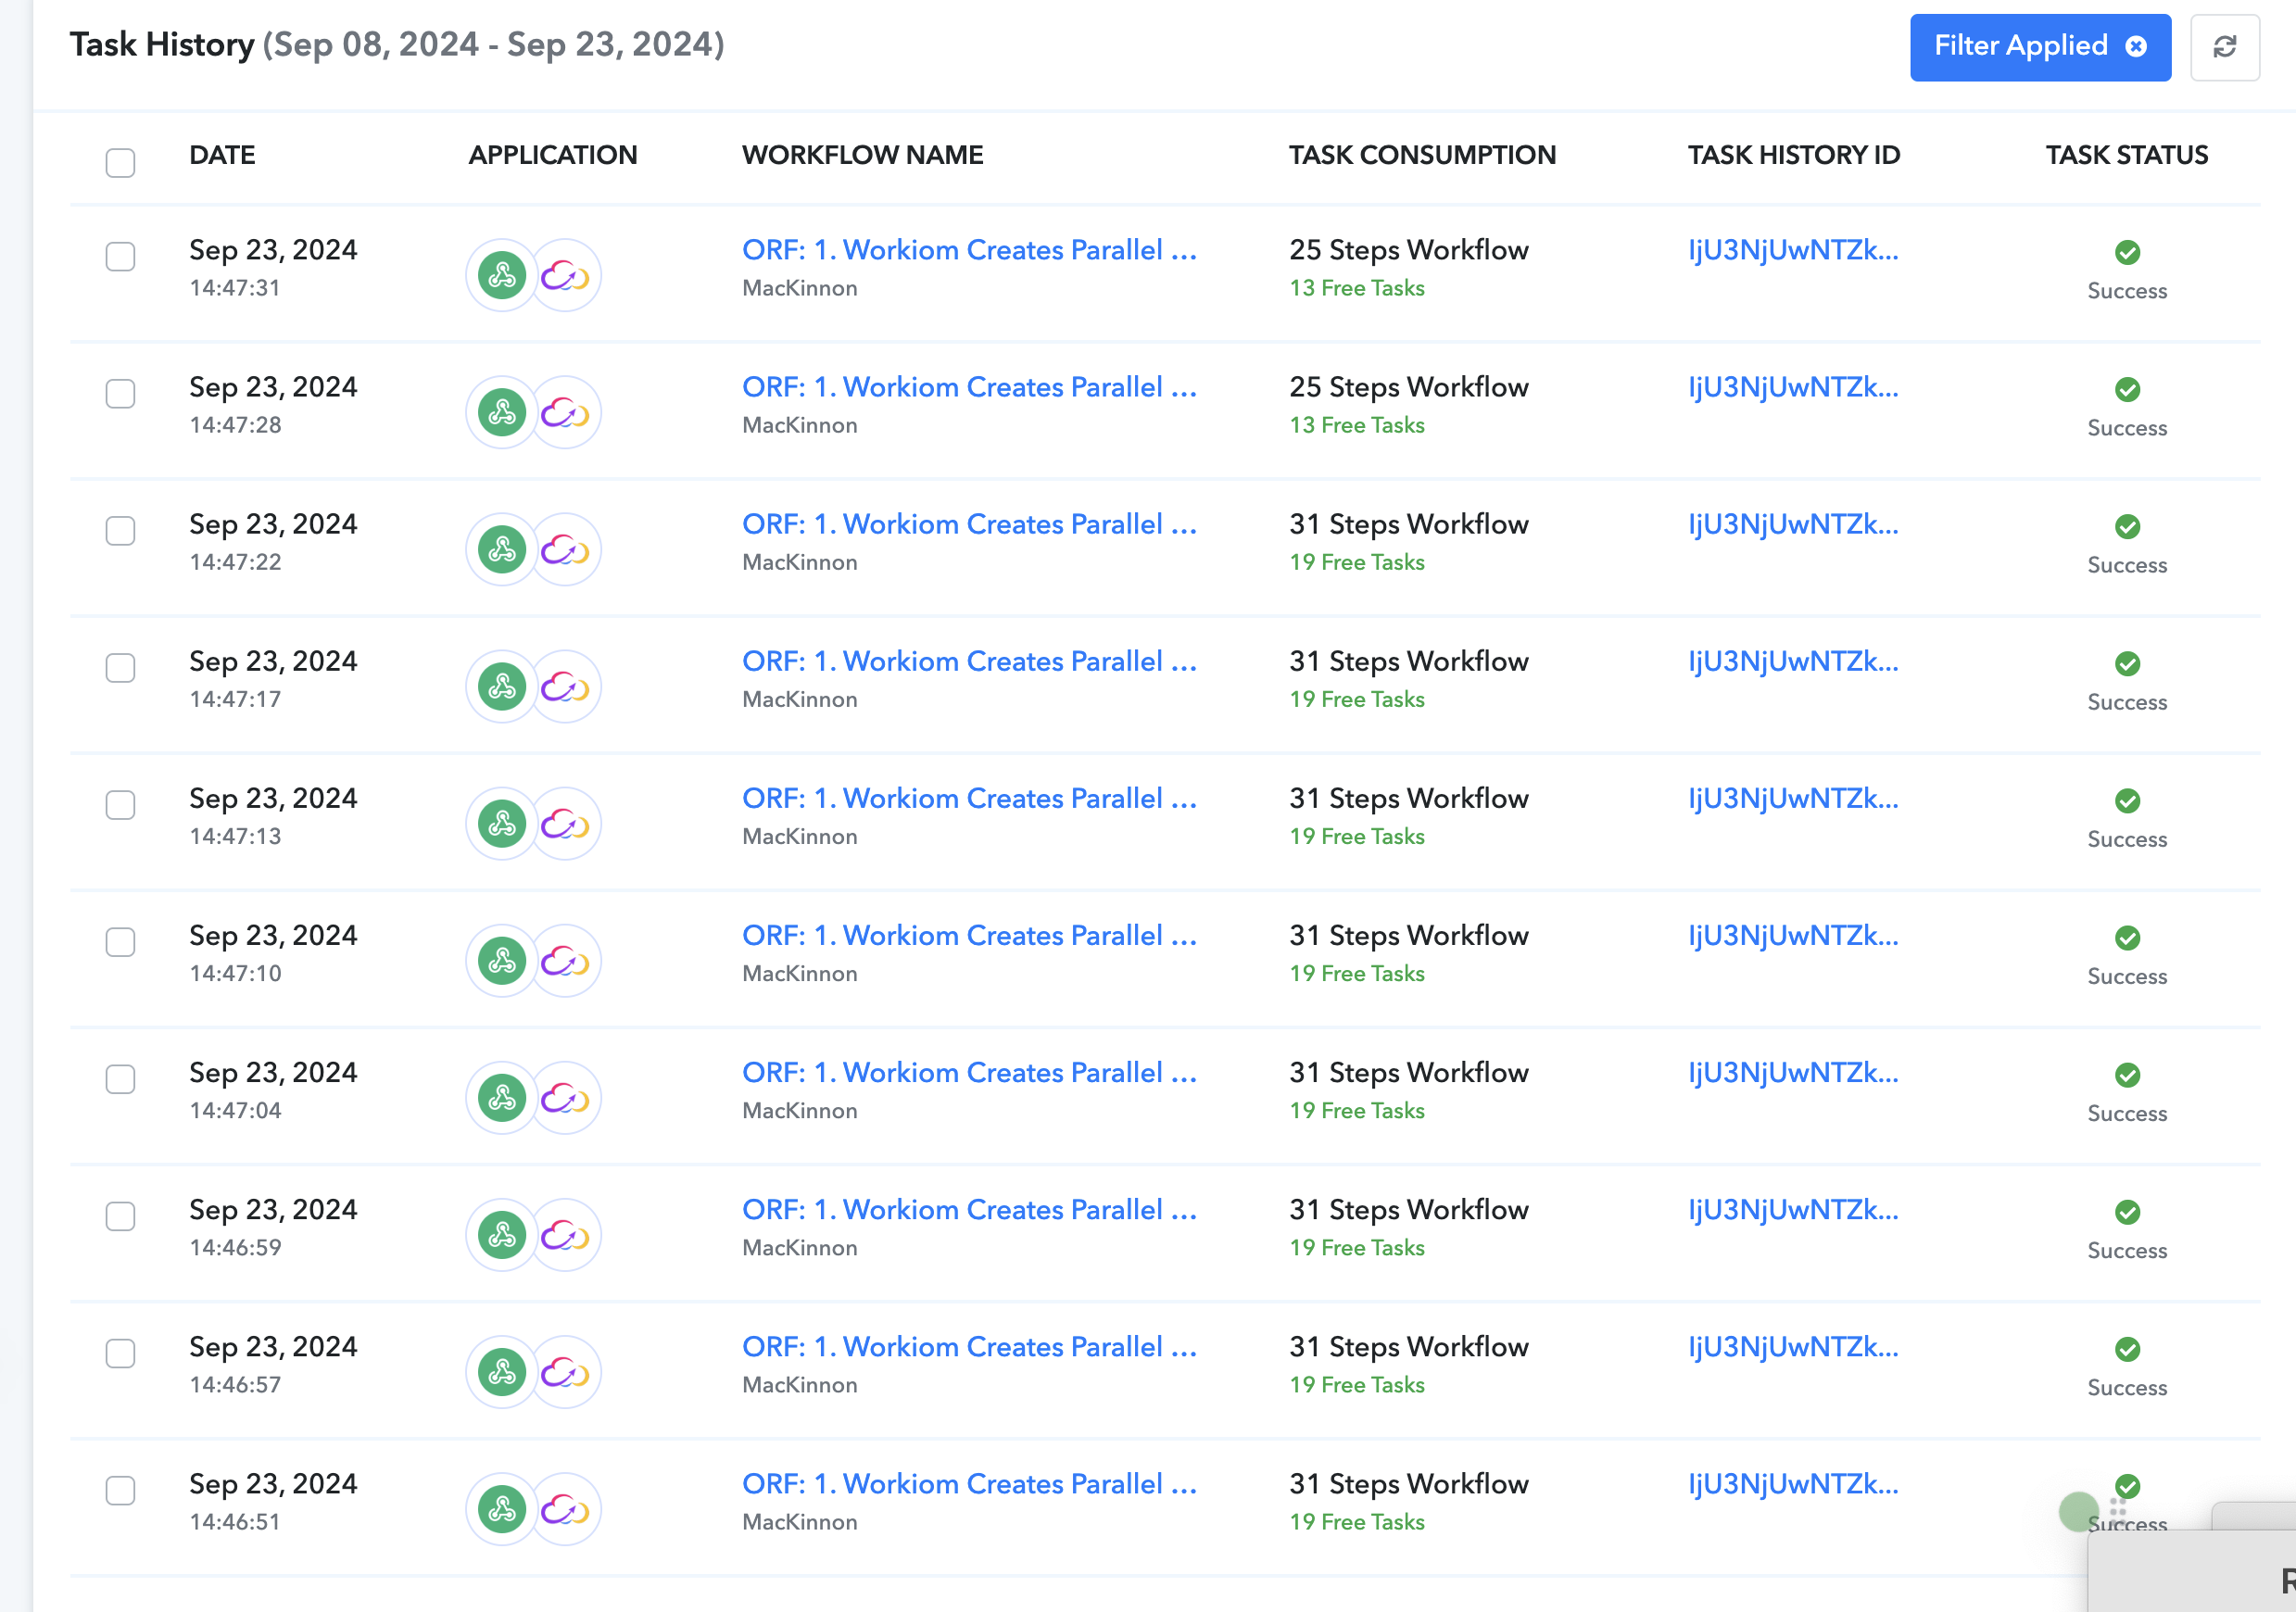
Task: Click '19 Free Tasks' in 14:47:17 row
Action: (1356, 699)
